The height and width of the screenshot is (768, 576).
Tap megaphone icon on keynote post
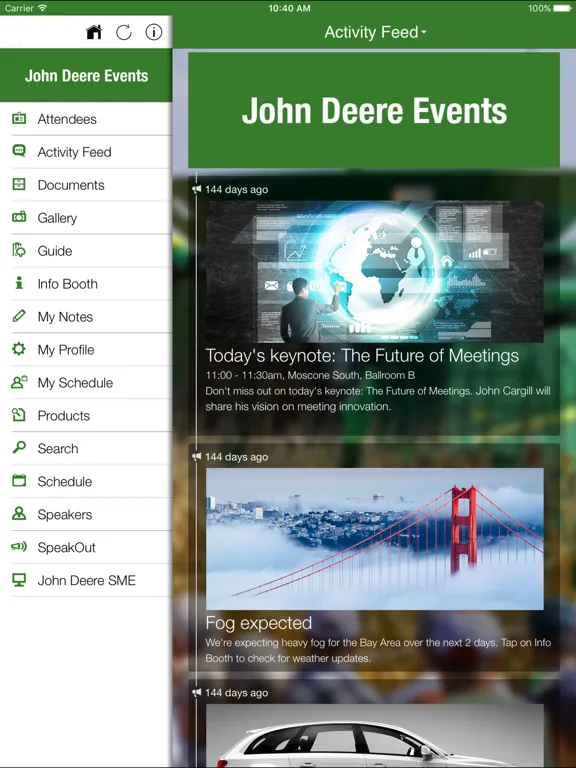point(196,189)
